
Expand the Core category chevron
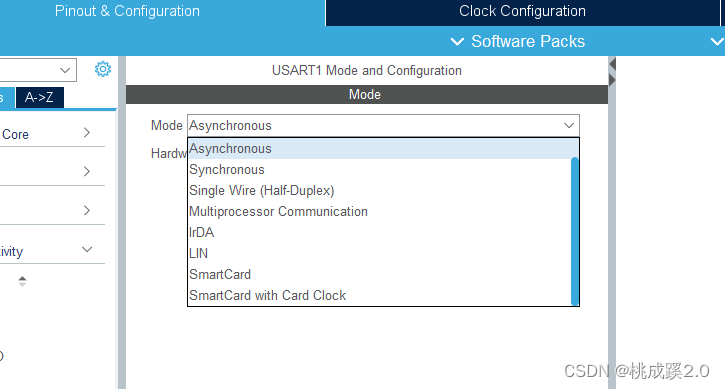pos(86,133)
